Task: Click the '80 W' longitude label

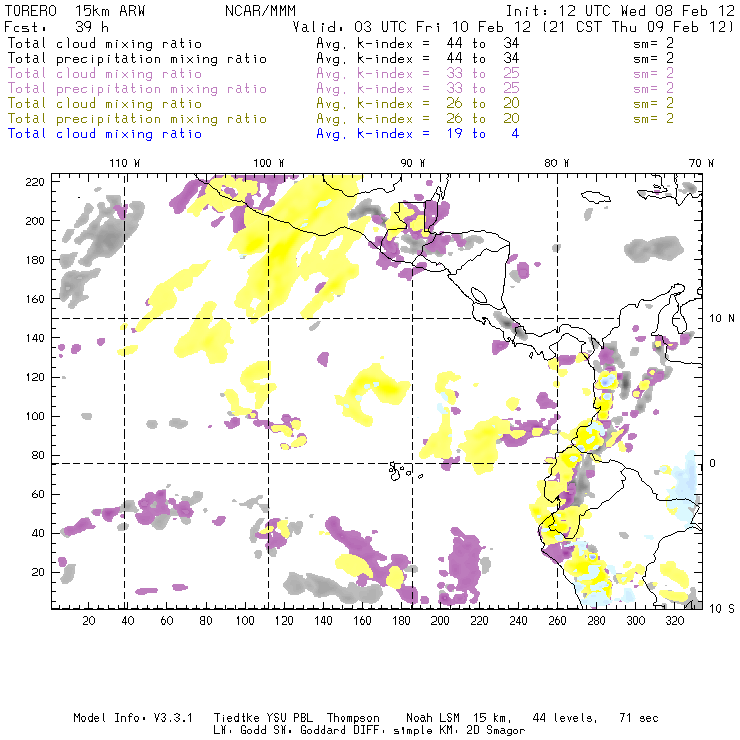Action: (556, 163)
